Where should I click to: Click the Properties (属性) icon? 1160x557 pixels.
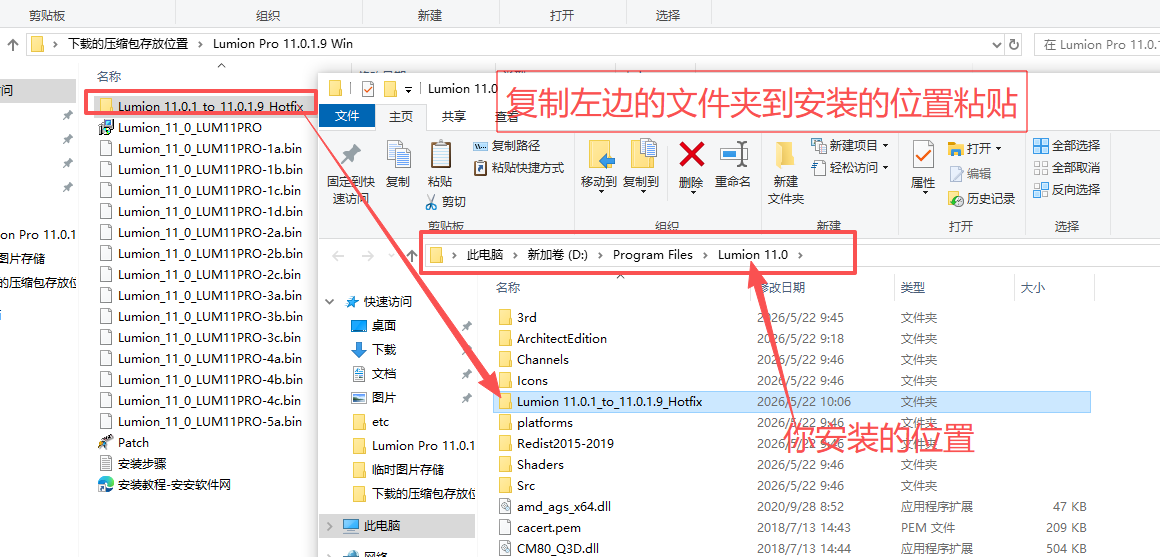point(923,155)
